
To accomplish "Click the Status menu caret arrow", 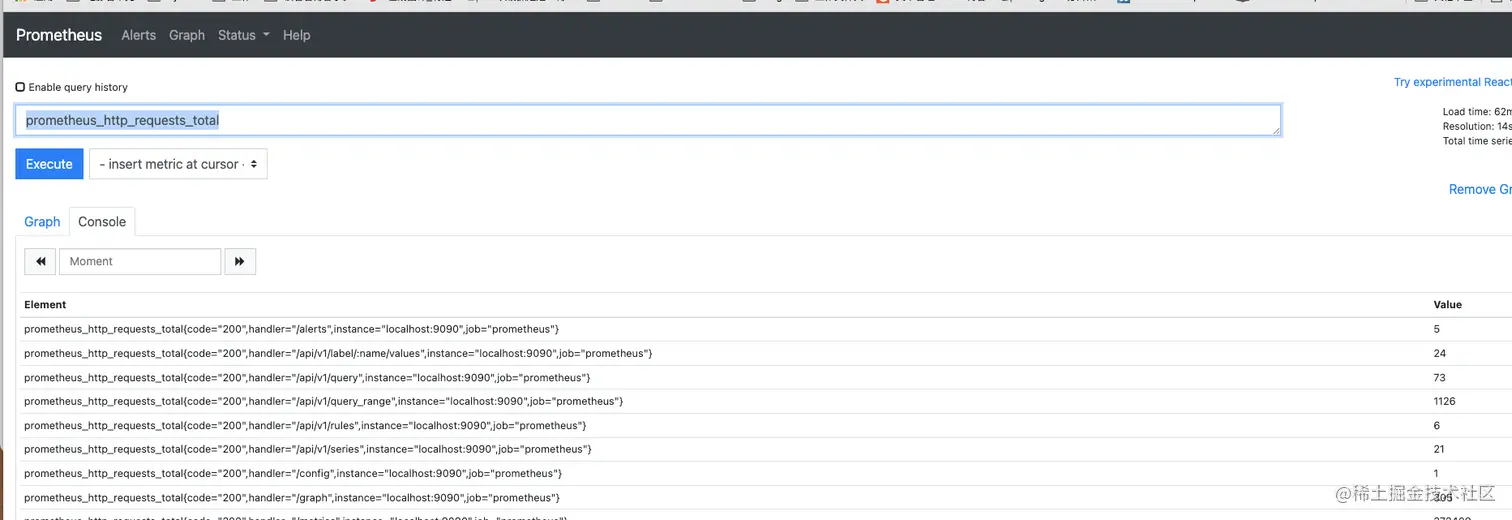I will [x=267, y=35].
